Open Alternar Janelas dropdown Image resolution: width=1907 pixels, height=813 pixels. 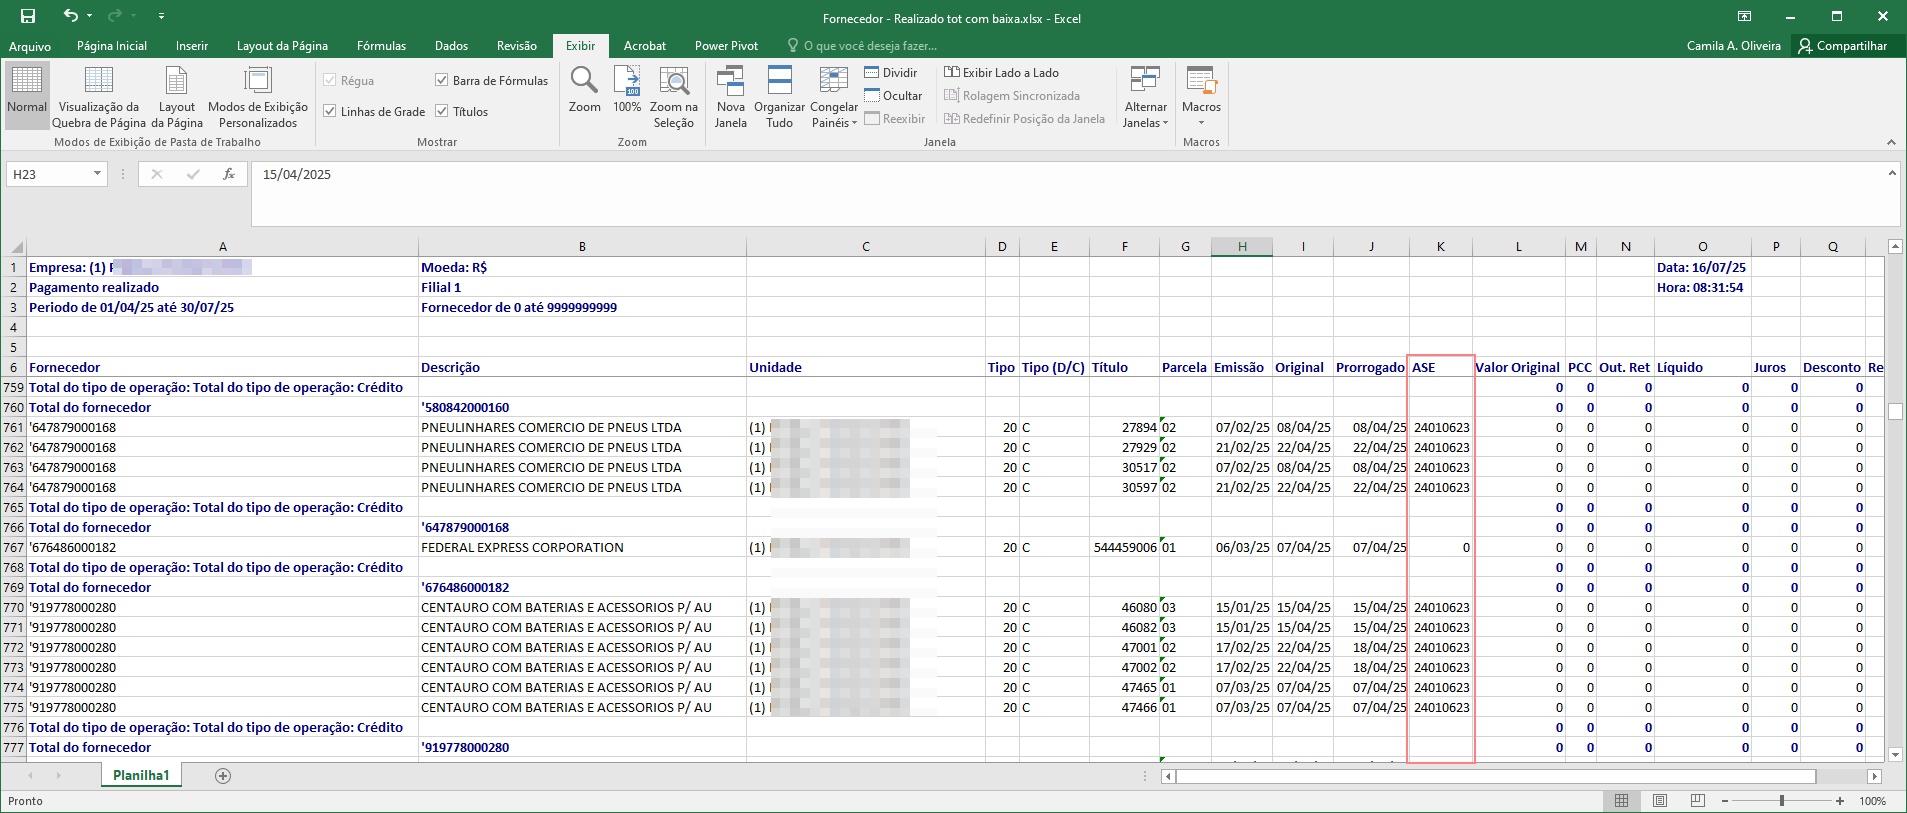click(x=1145, y=95)
